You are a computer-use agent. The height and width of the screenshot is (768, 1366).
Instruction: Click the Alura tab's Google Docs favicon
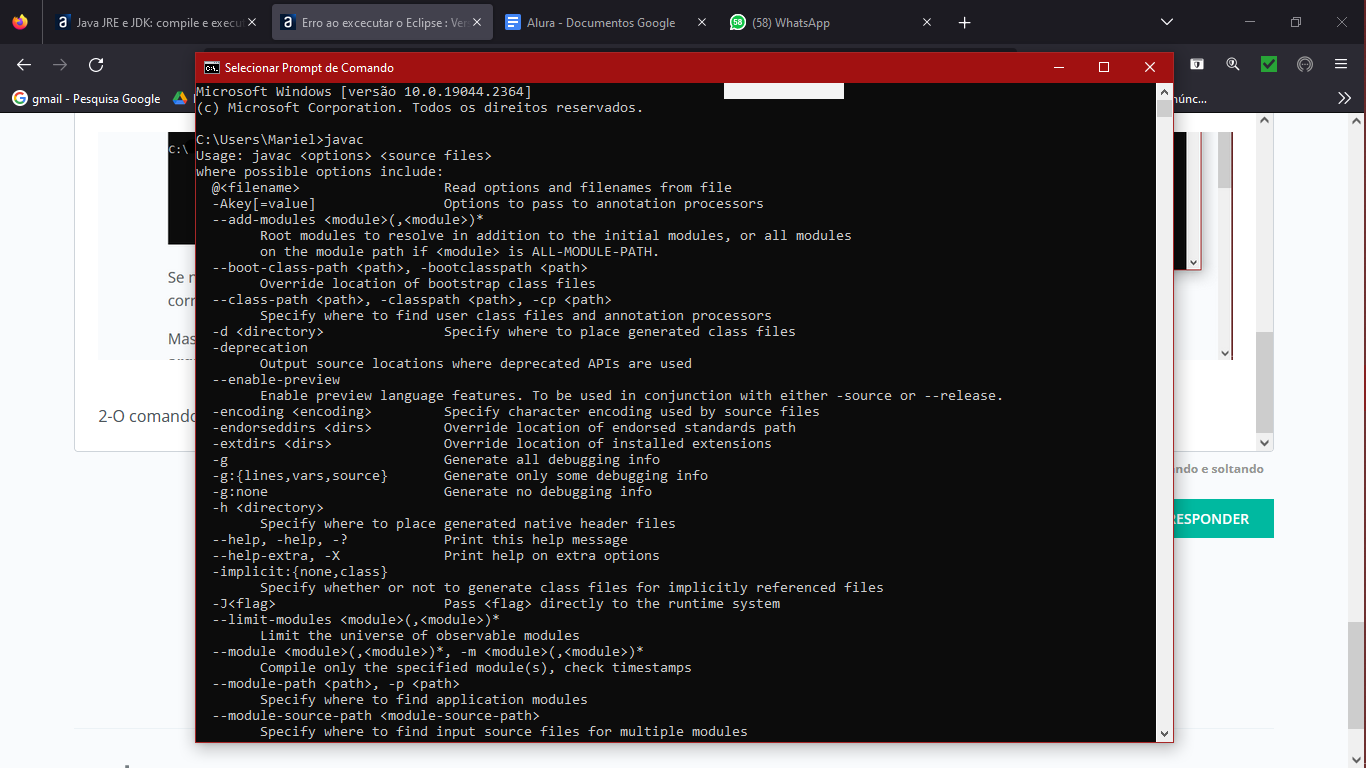[x=513, y=22]
